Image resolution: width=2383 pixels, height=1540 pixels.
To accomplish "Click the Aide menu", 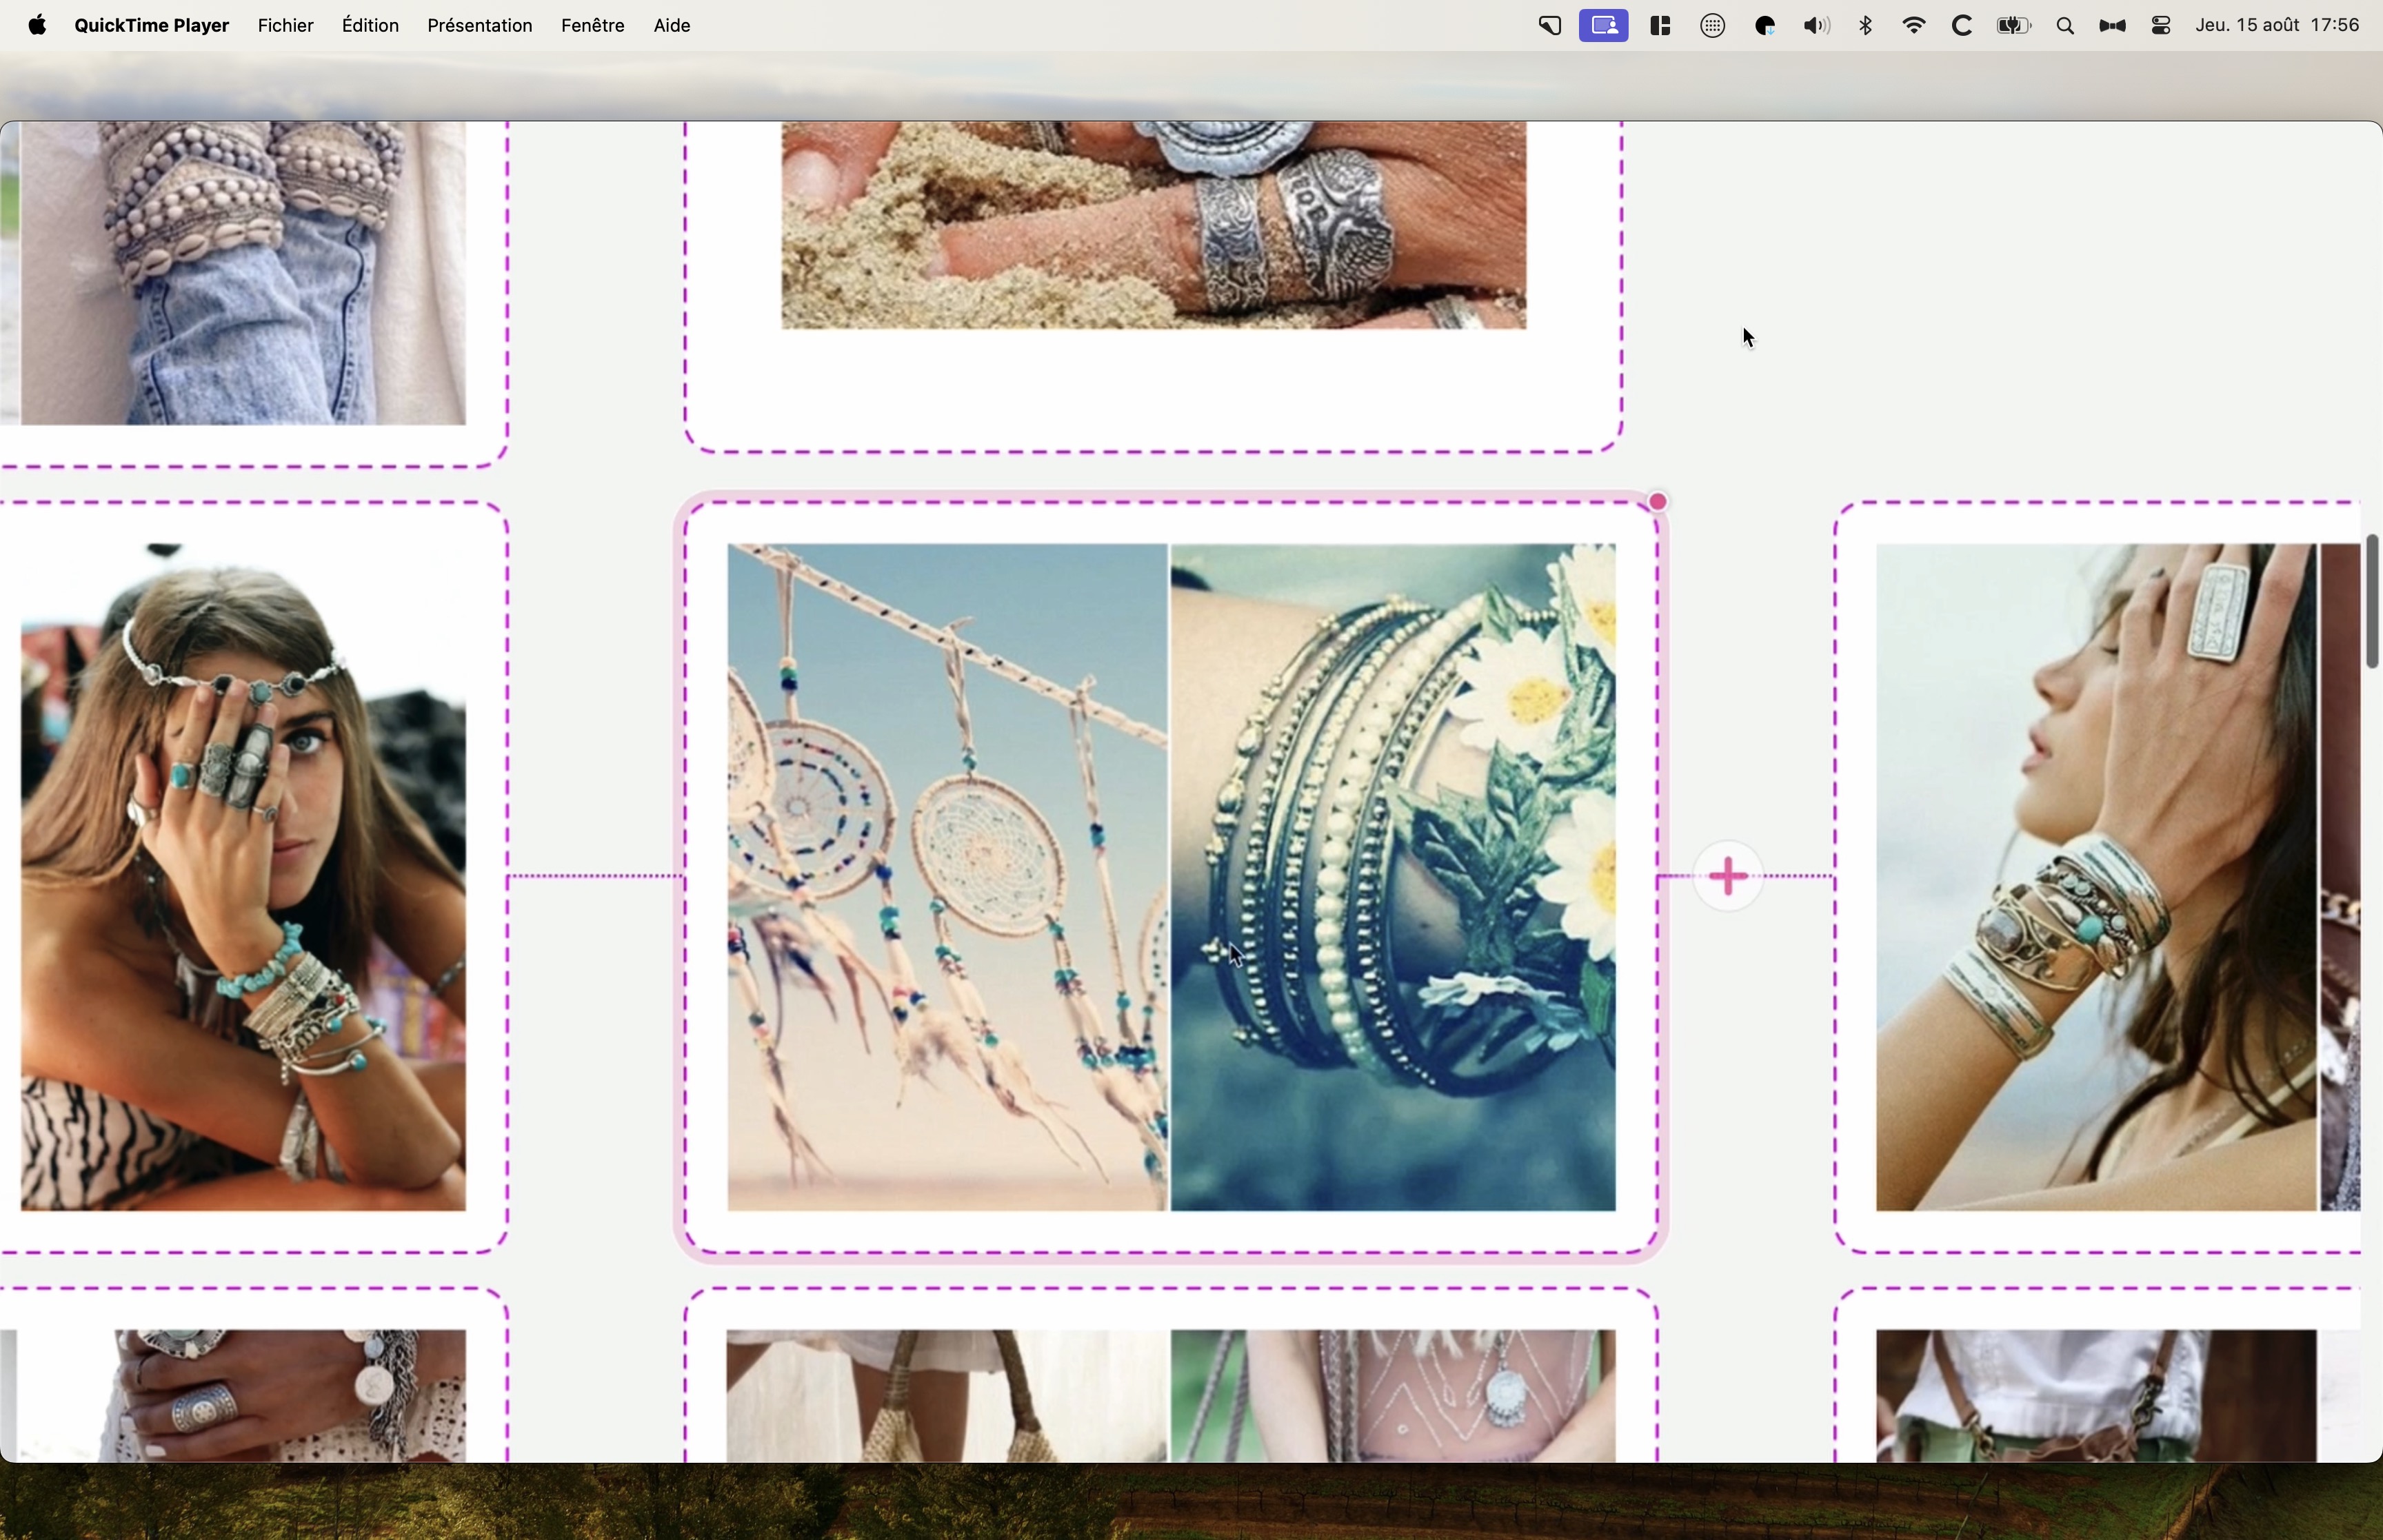I will [672, 26].
